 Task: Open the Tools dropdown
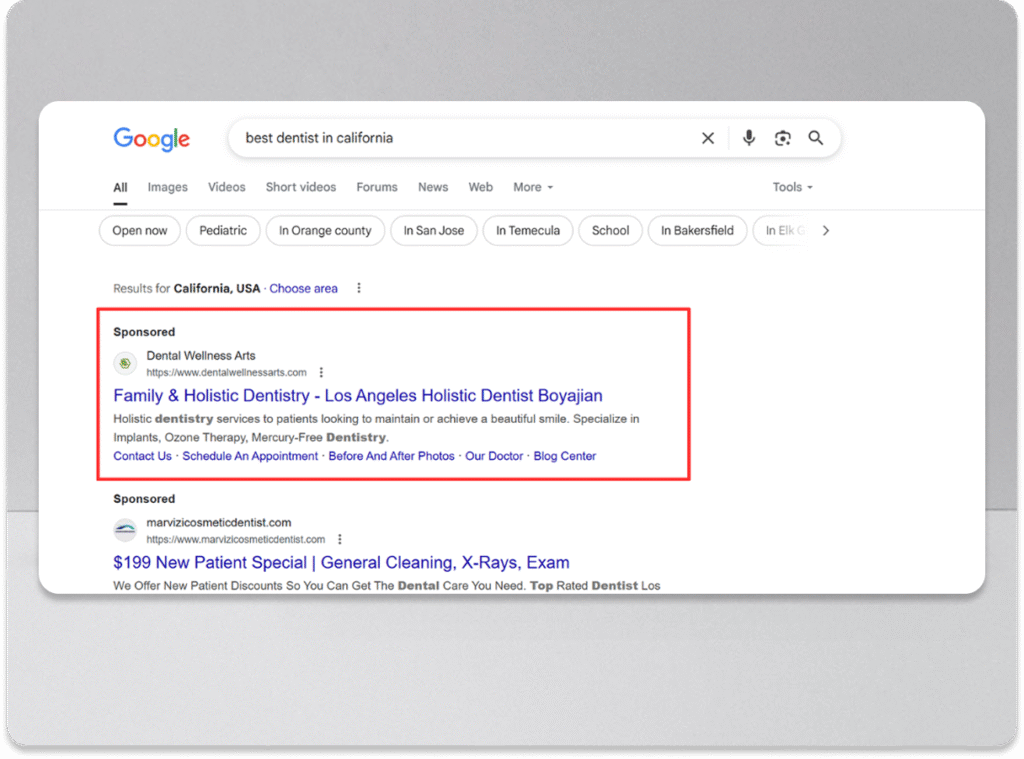coord(792,187)
